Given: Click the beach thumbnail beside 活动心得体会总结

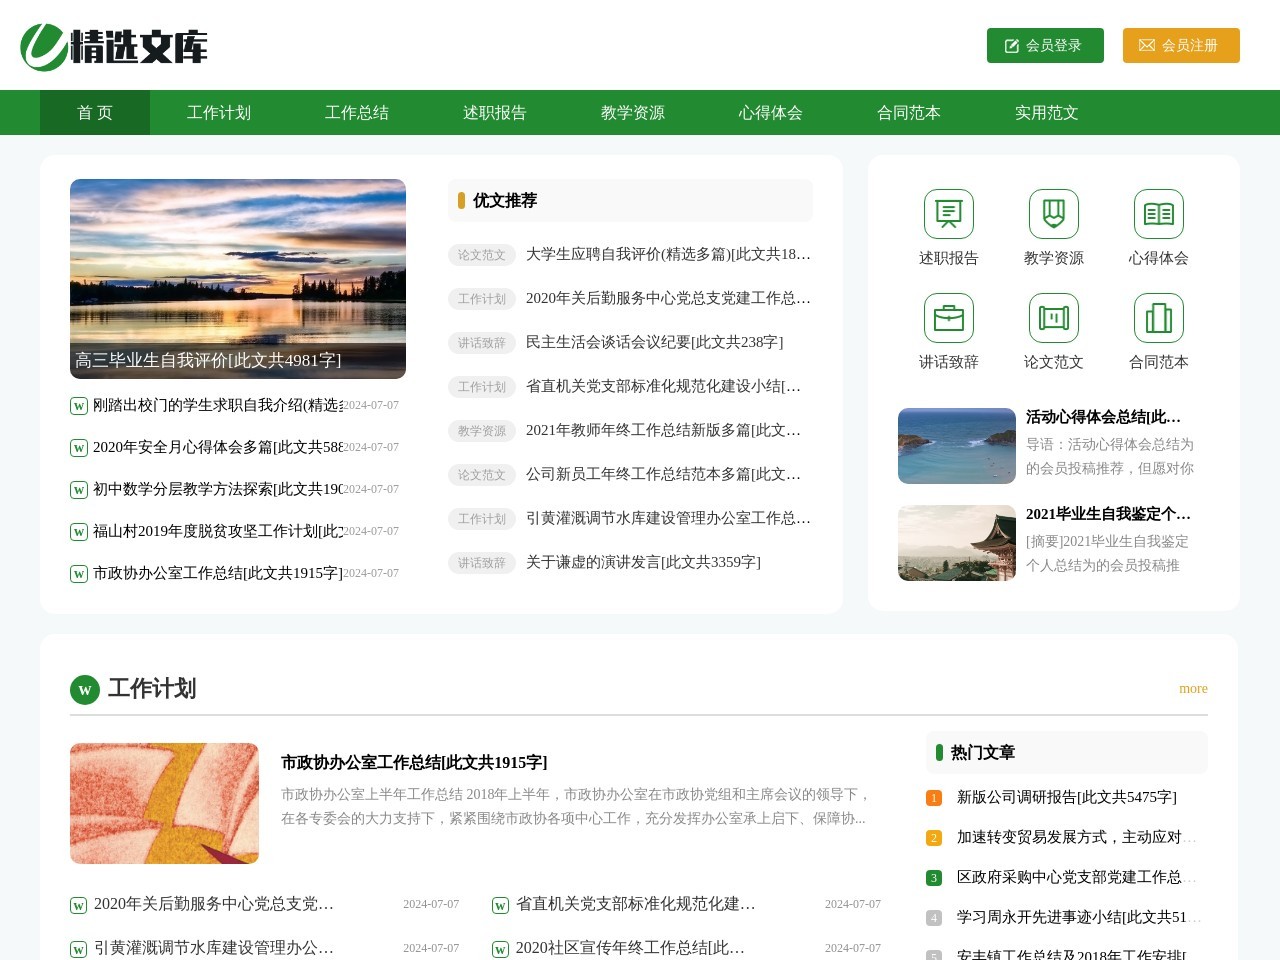Looking at the screenshot, I should (956, 446).
